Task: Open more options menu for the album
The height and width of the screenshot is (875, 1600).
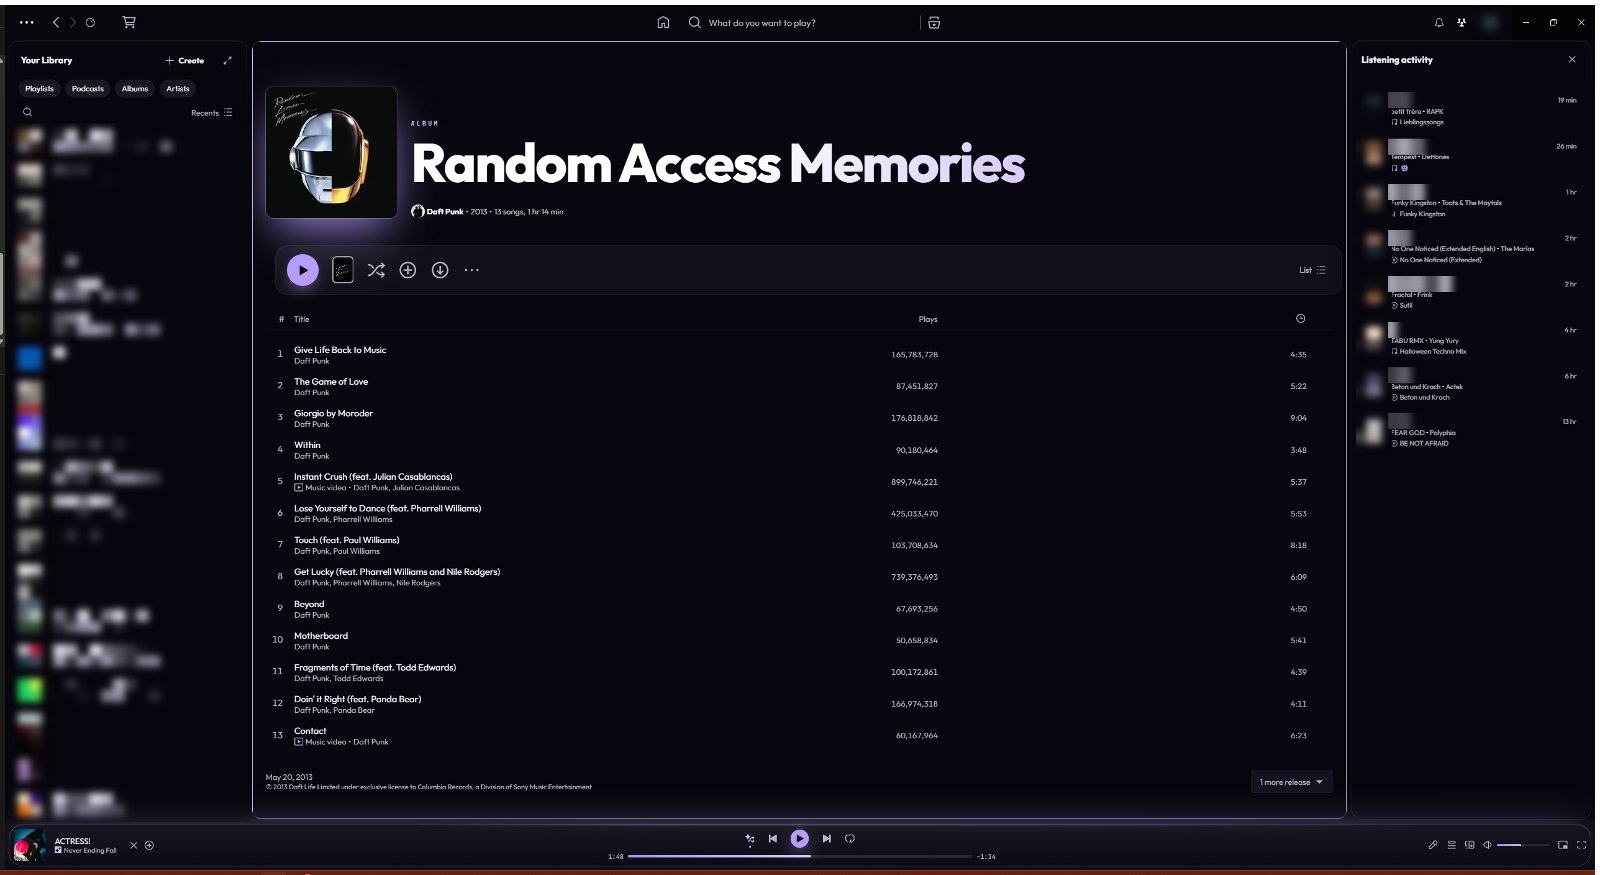Action: (x=472, y=270)
